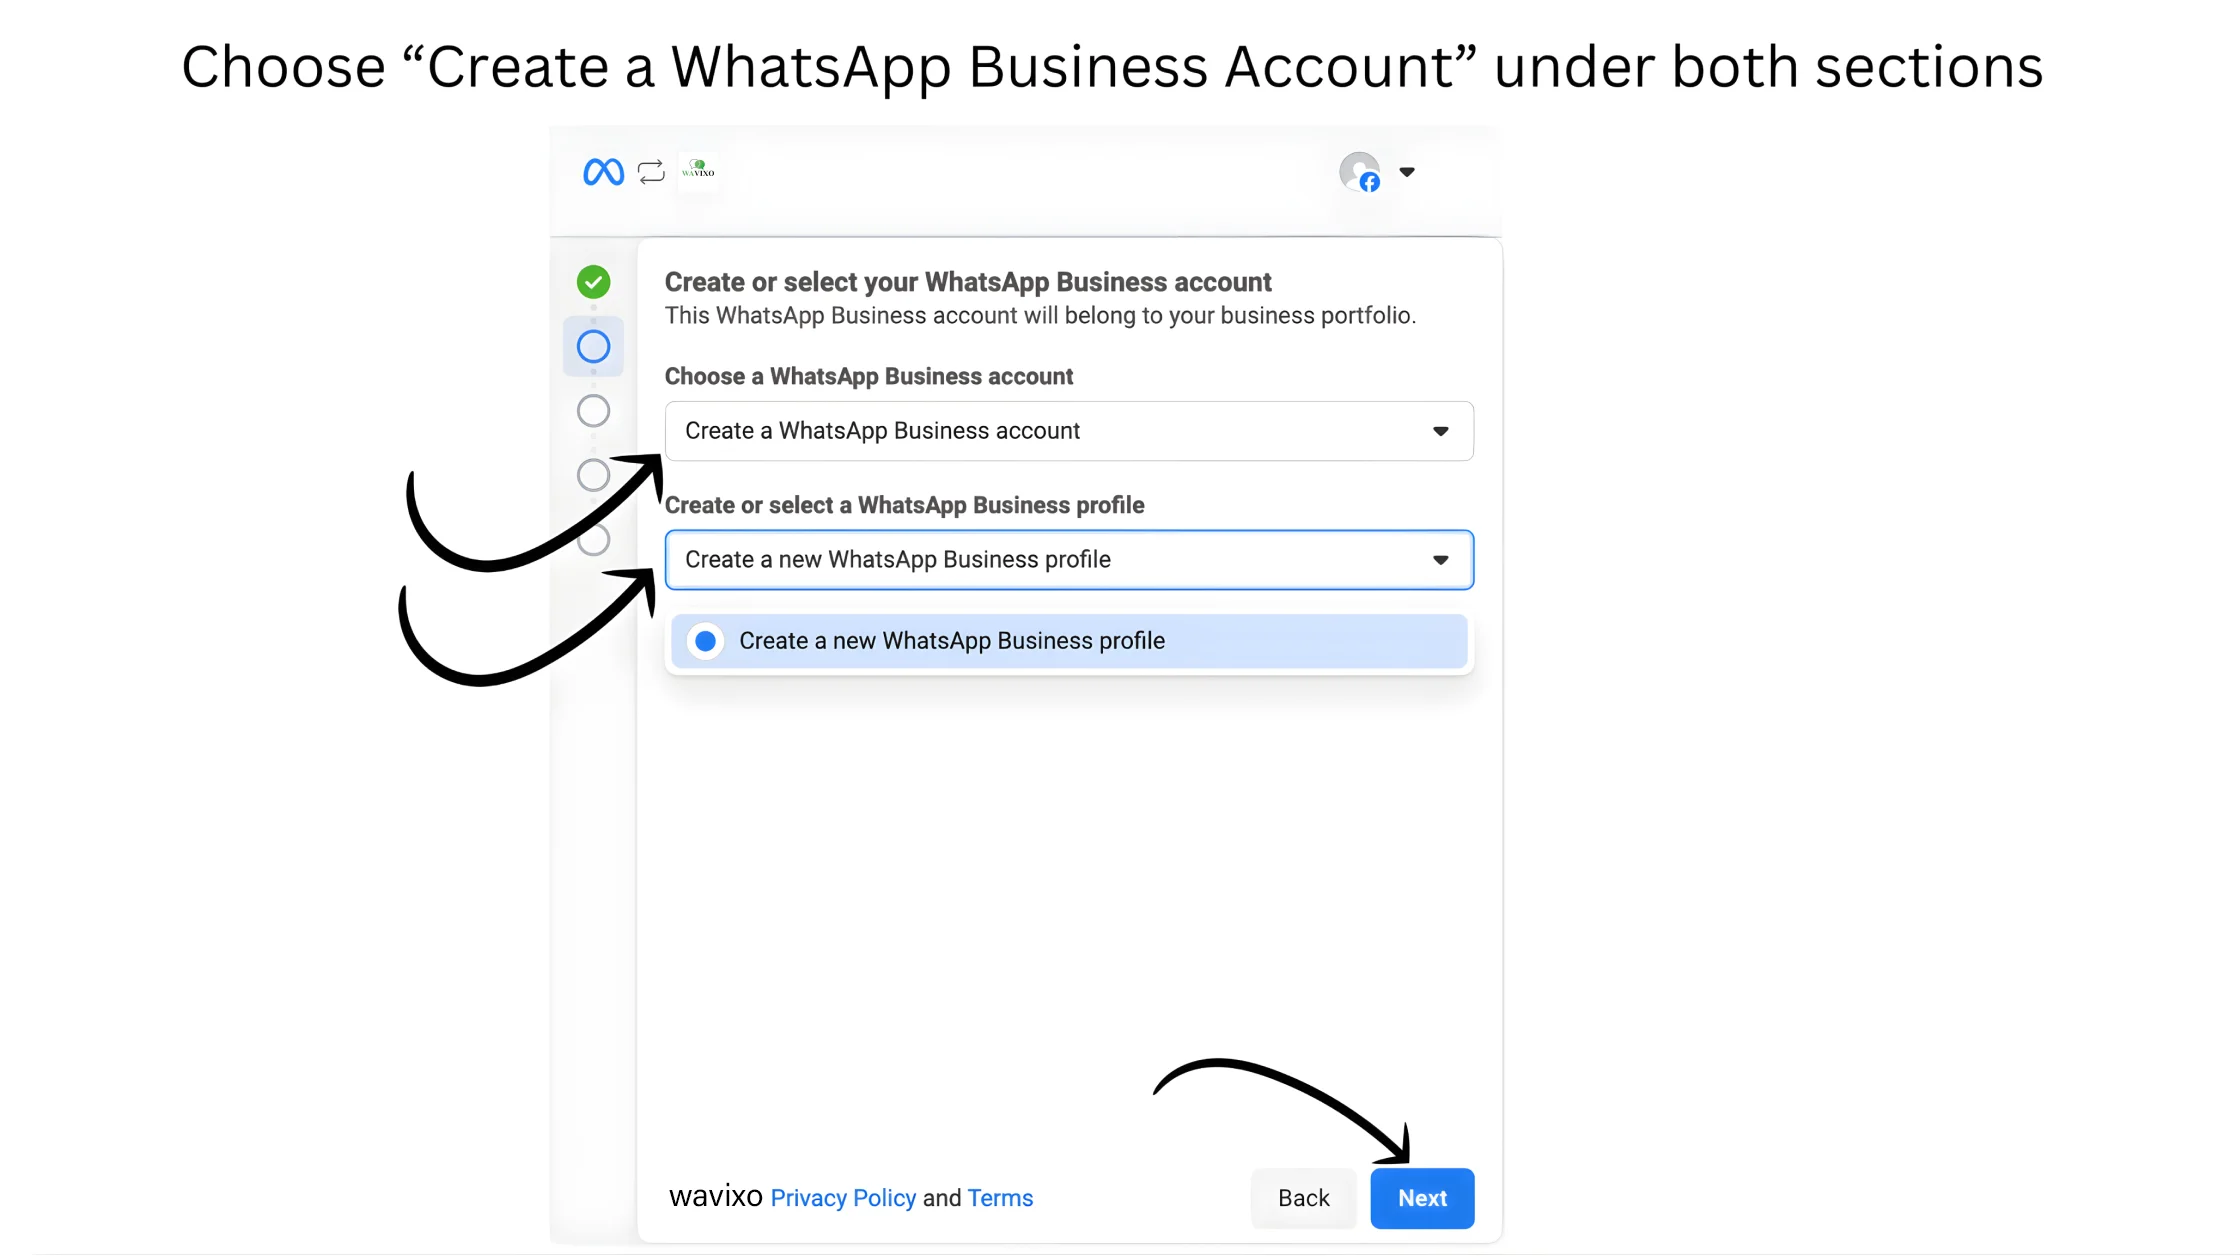Open the Facebook profile avatar
2240x1260 pixels.
1360,172
